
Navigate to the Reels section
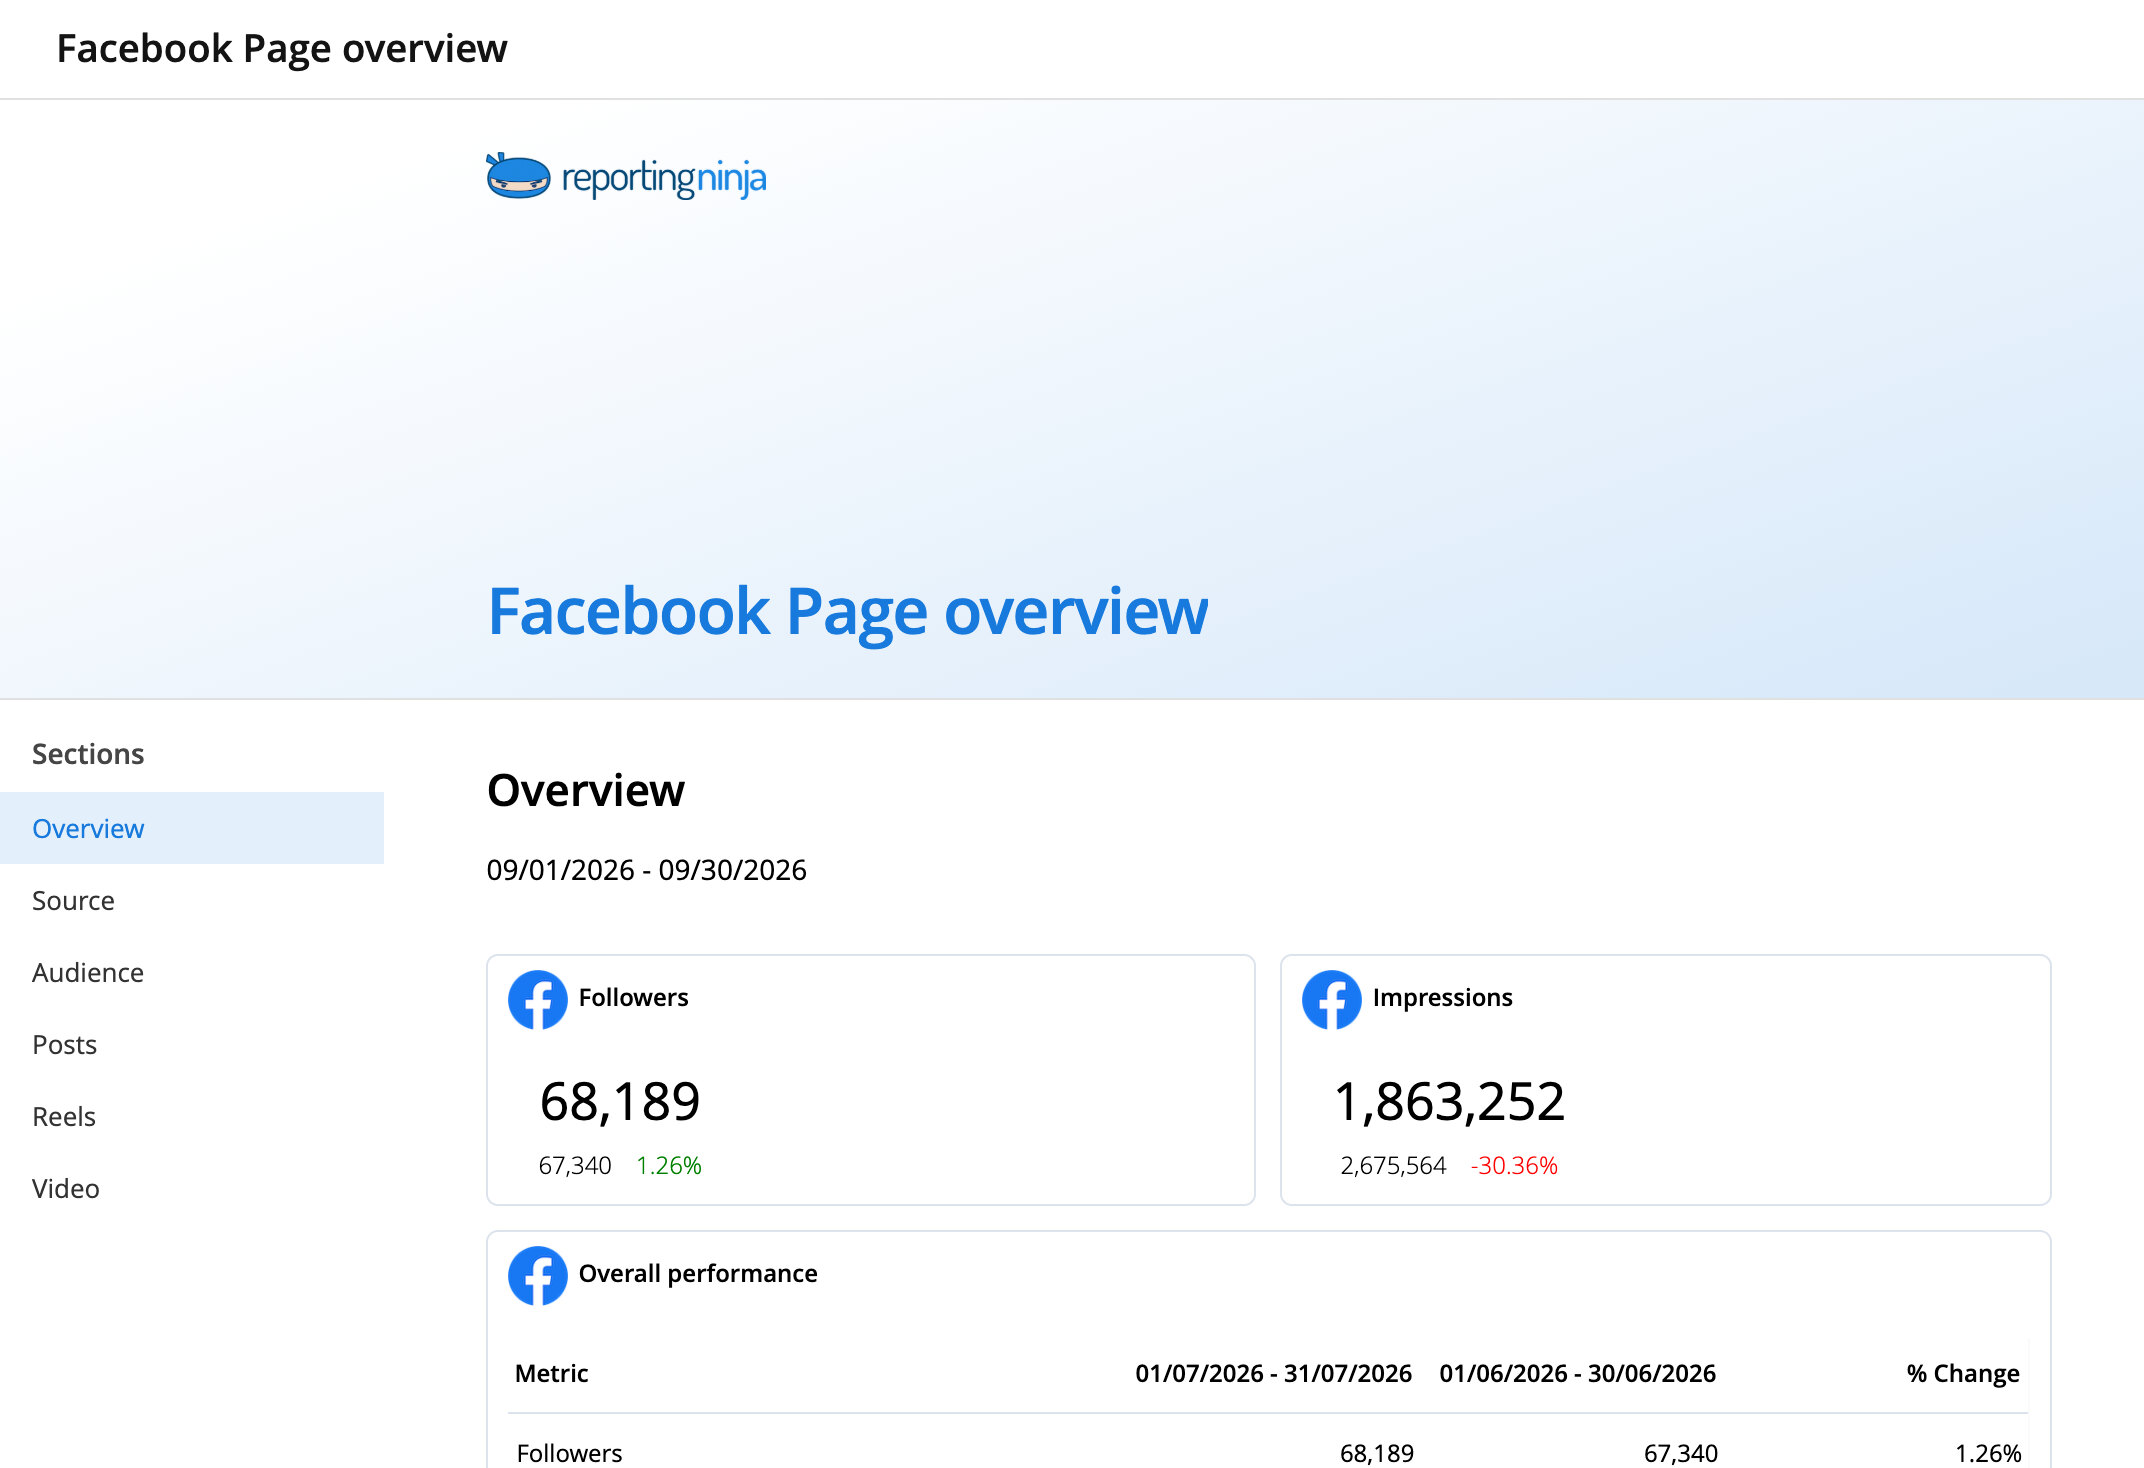pyautogui.click(x=192, y=1116)
